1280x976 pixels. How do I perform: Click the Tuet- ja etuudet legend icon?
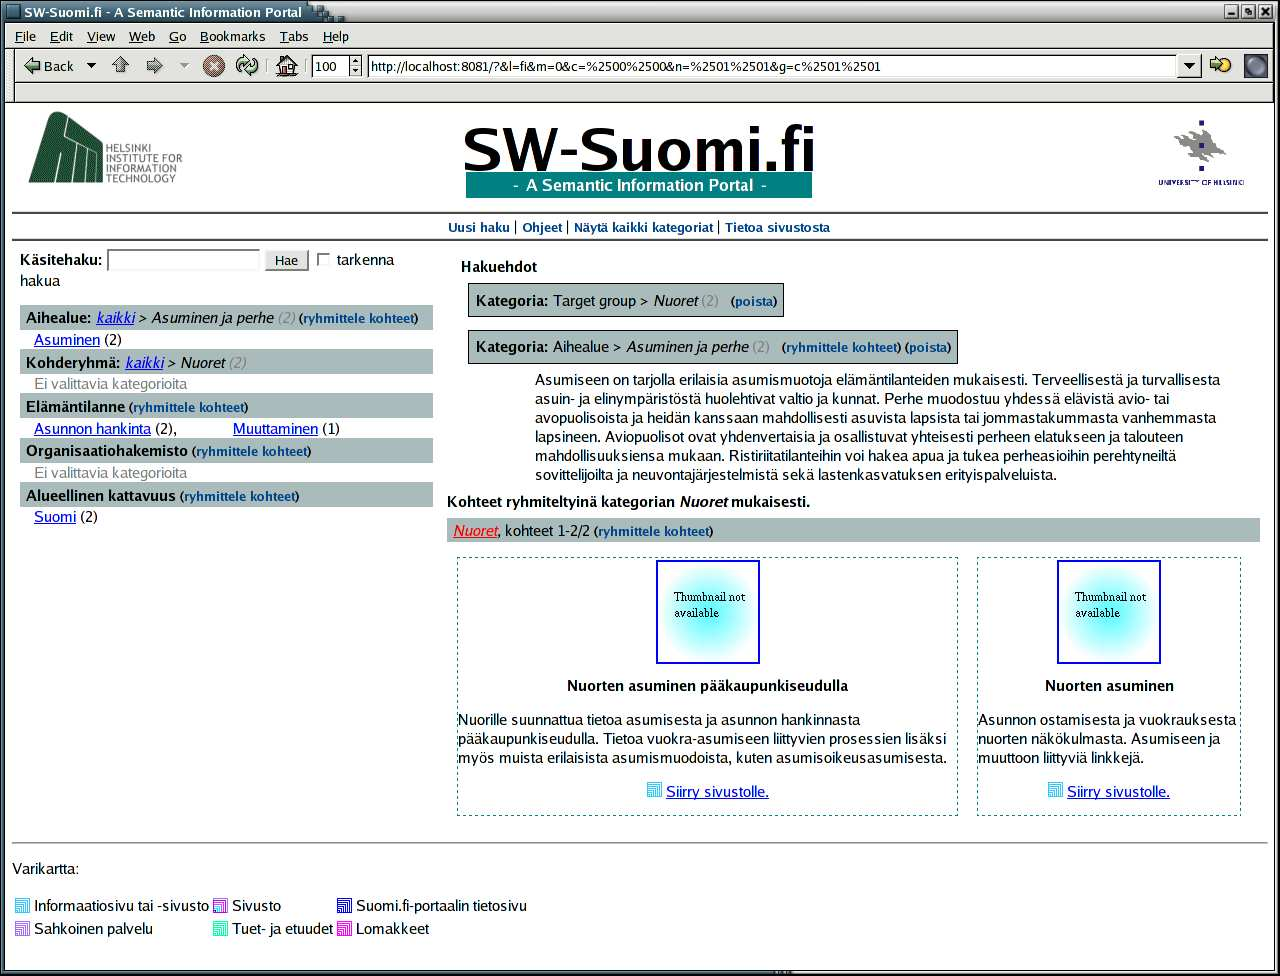(221, 929)
